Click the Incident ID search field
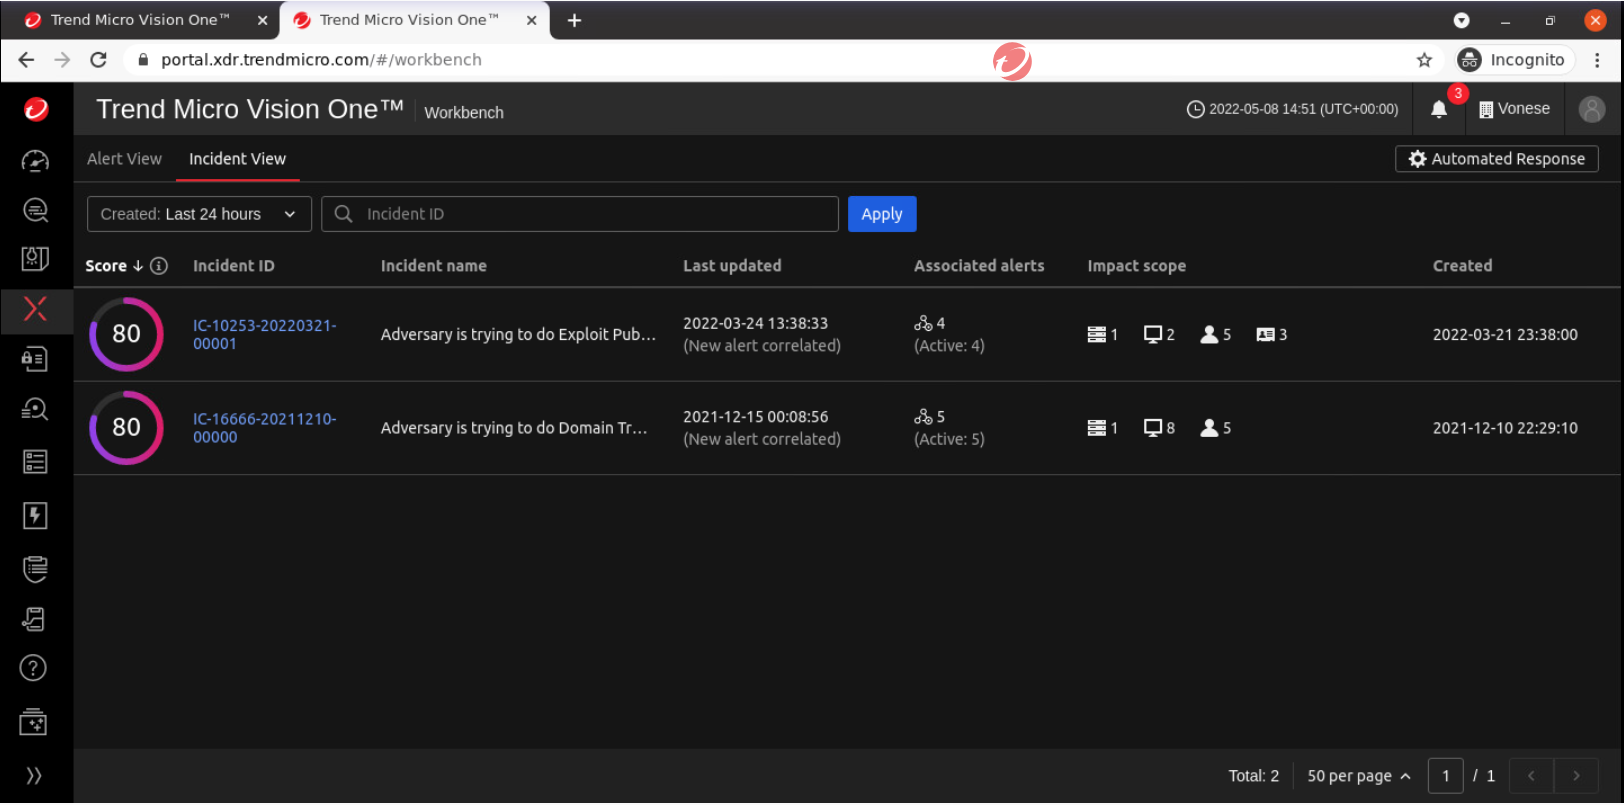This screenshot has width=1624, height=805. click(x=590, y=214)
